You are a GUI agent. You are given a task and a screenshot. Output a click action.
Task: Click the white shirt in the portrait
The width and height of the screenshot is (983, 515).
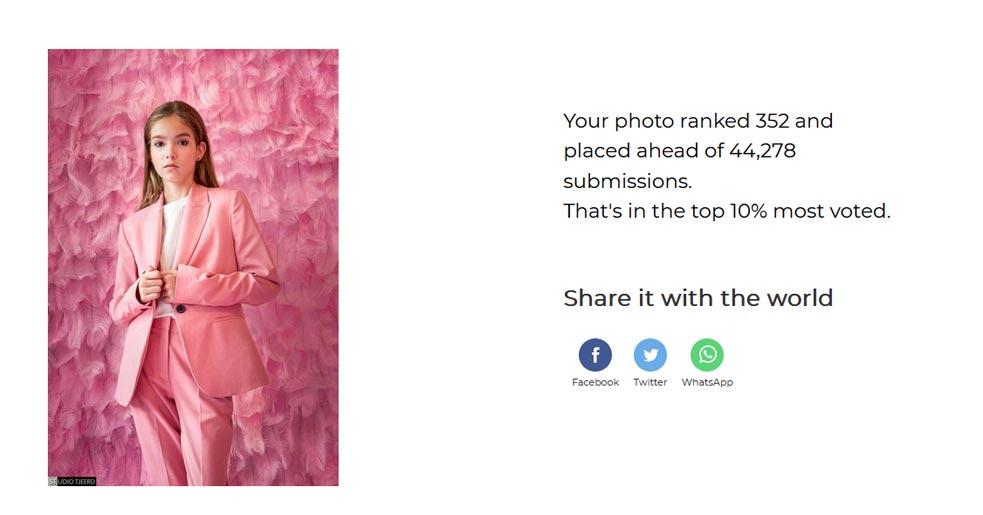pyautogui.click(x=171, y=238)
